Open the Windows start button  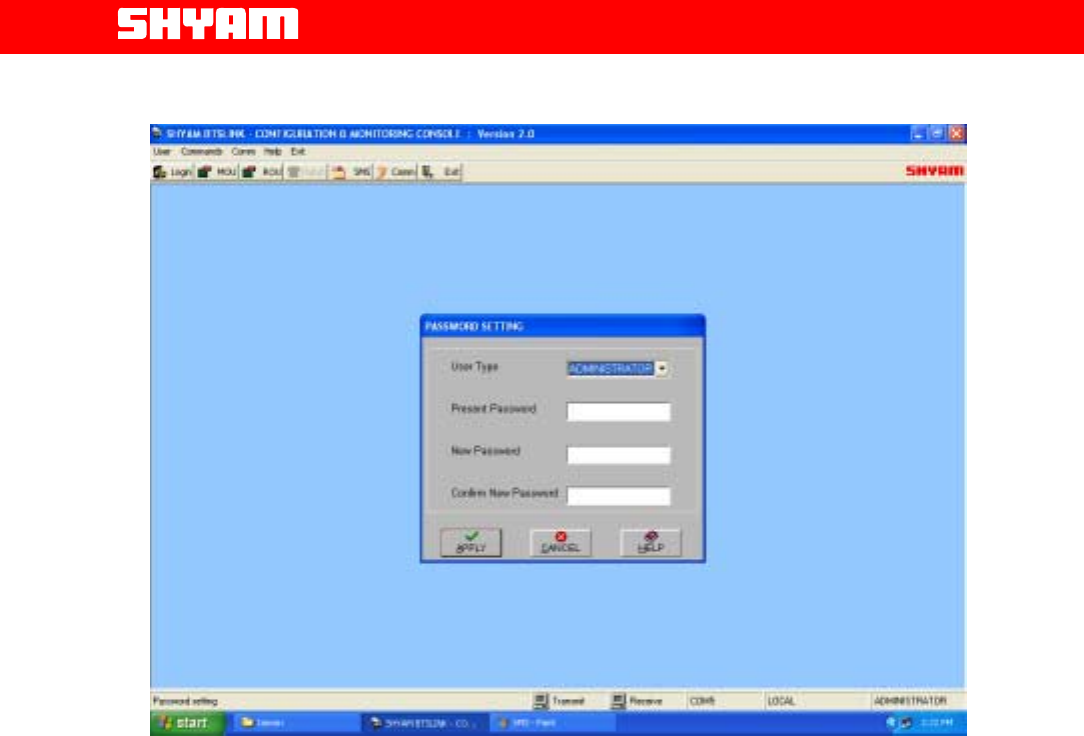pos(187,723)
